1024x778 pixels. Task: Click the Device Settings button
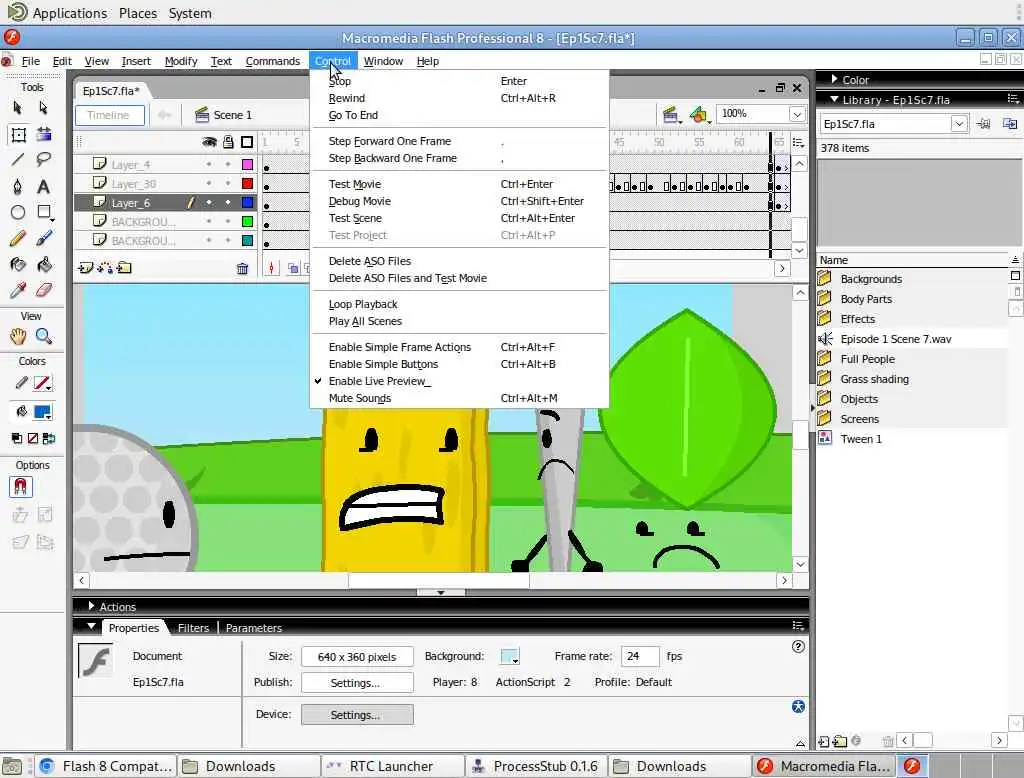pyautogui.click(x=357, y=715)
